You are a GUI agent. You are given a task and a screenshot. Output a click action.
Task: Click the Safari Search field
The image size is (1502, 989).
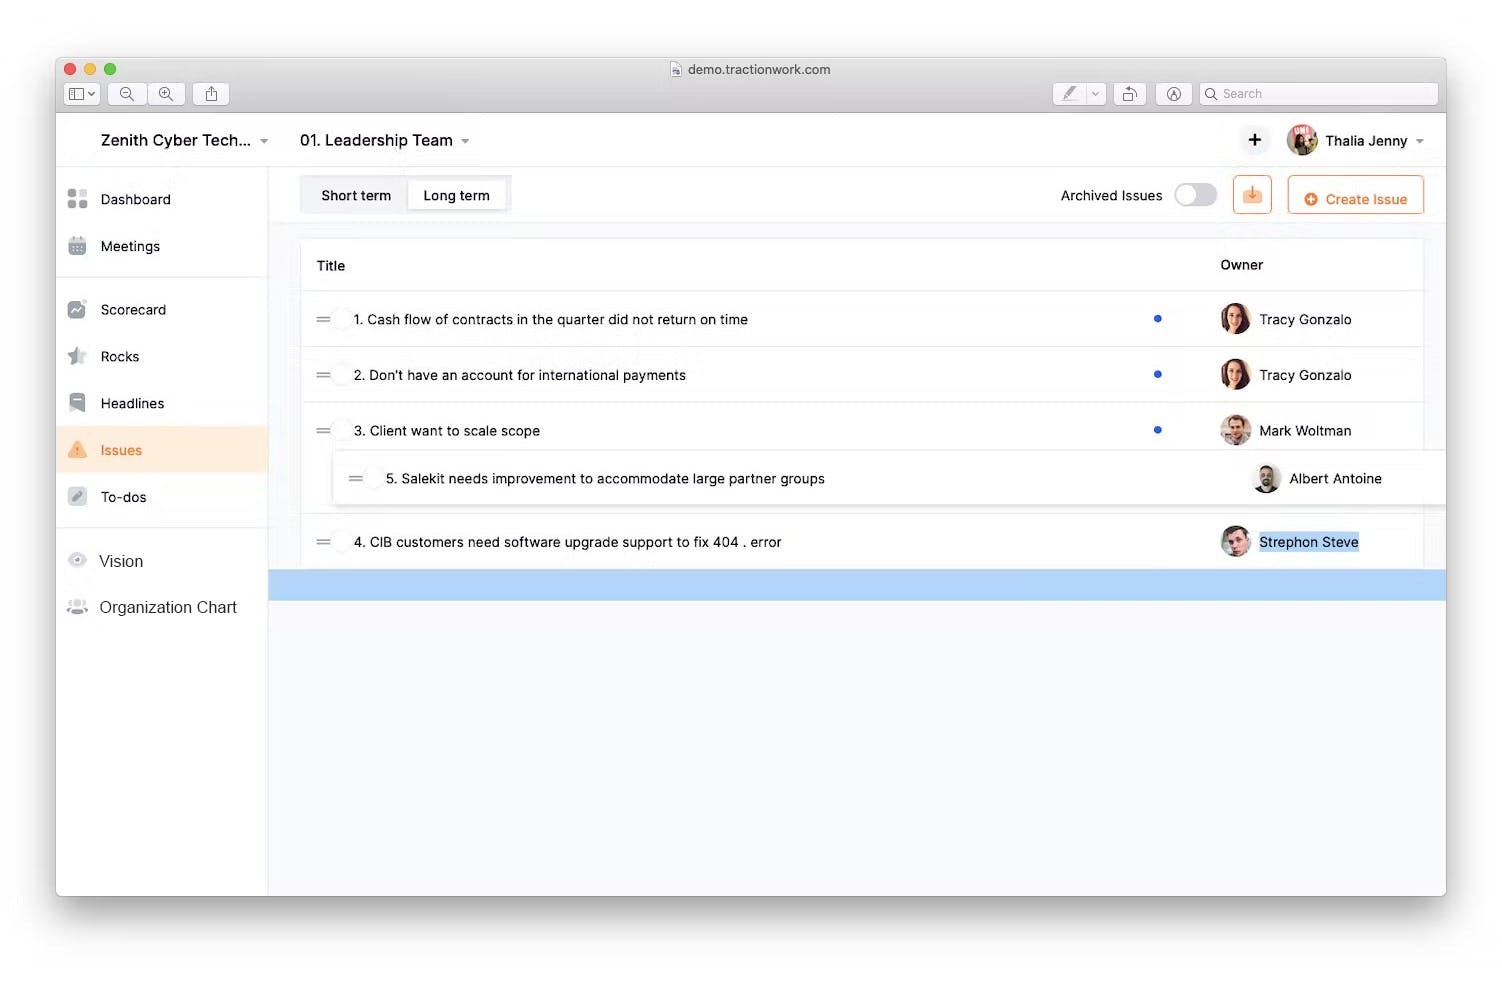pos(1318,94)
